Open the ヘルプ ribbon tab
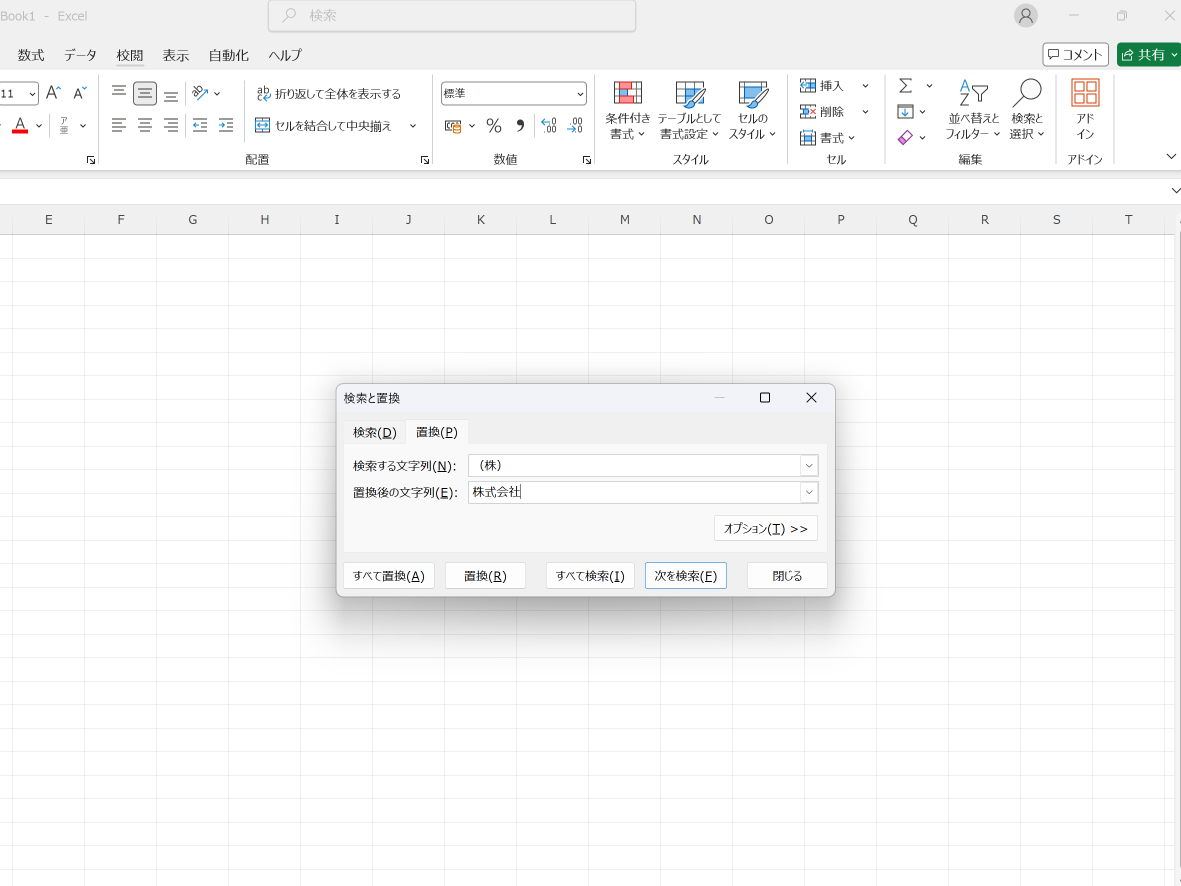 tap(285, 55)
